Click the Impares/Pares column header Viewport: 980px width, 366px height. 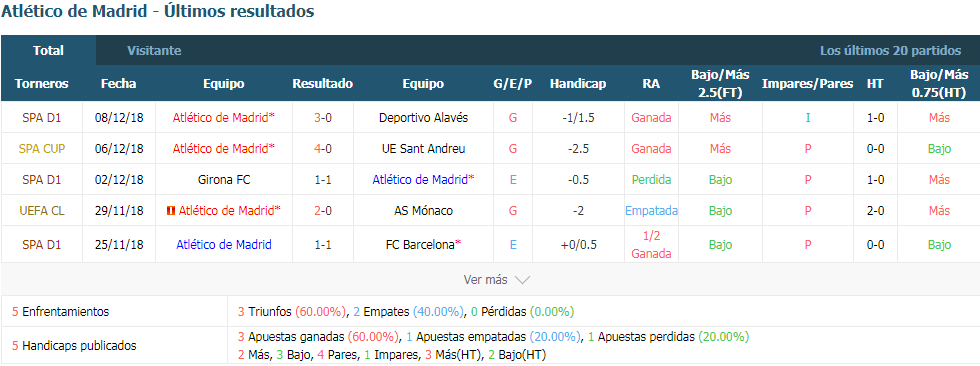coord(808,84)
